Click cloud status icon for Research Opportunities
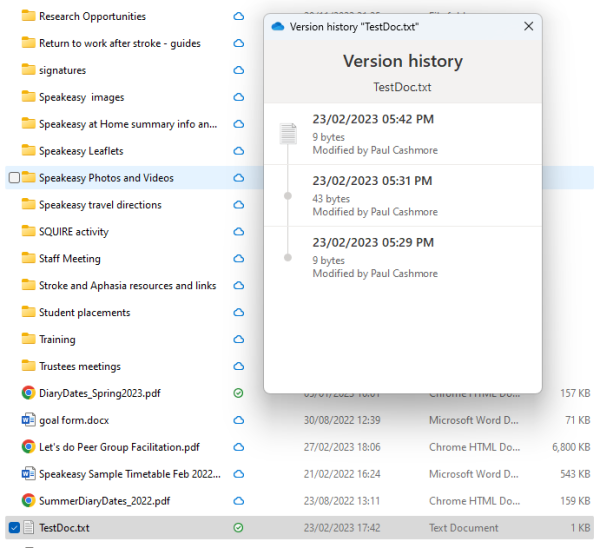 pyautogui.click(x=239, y=16)
